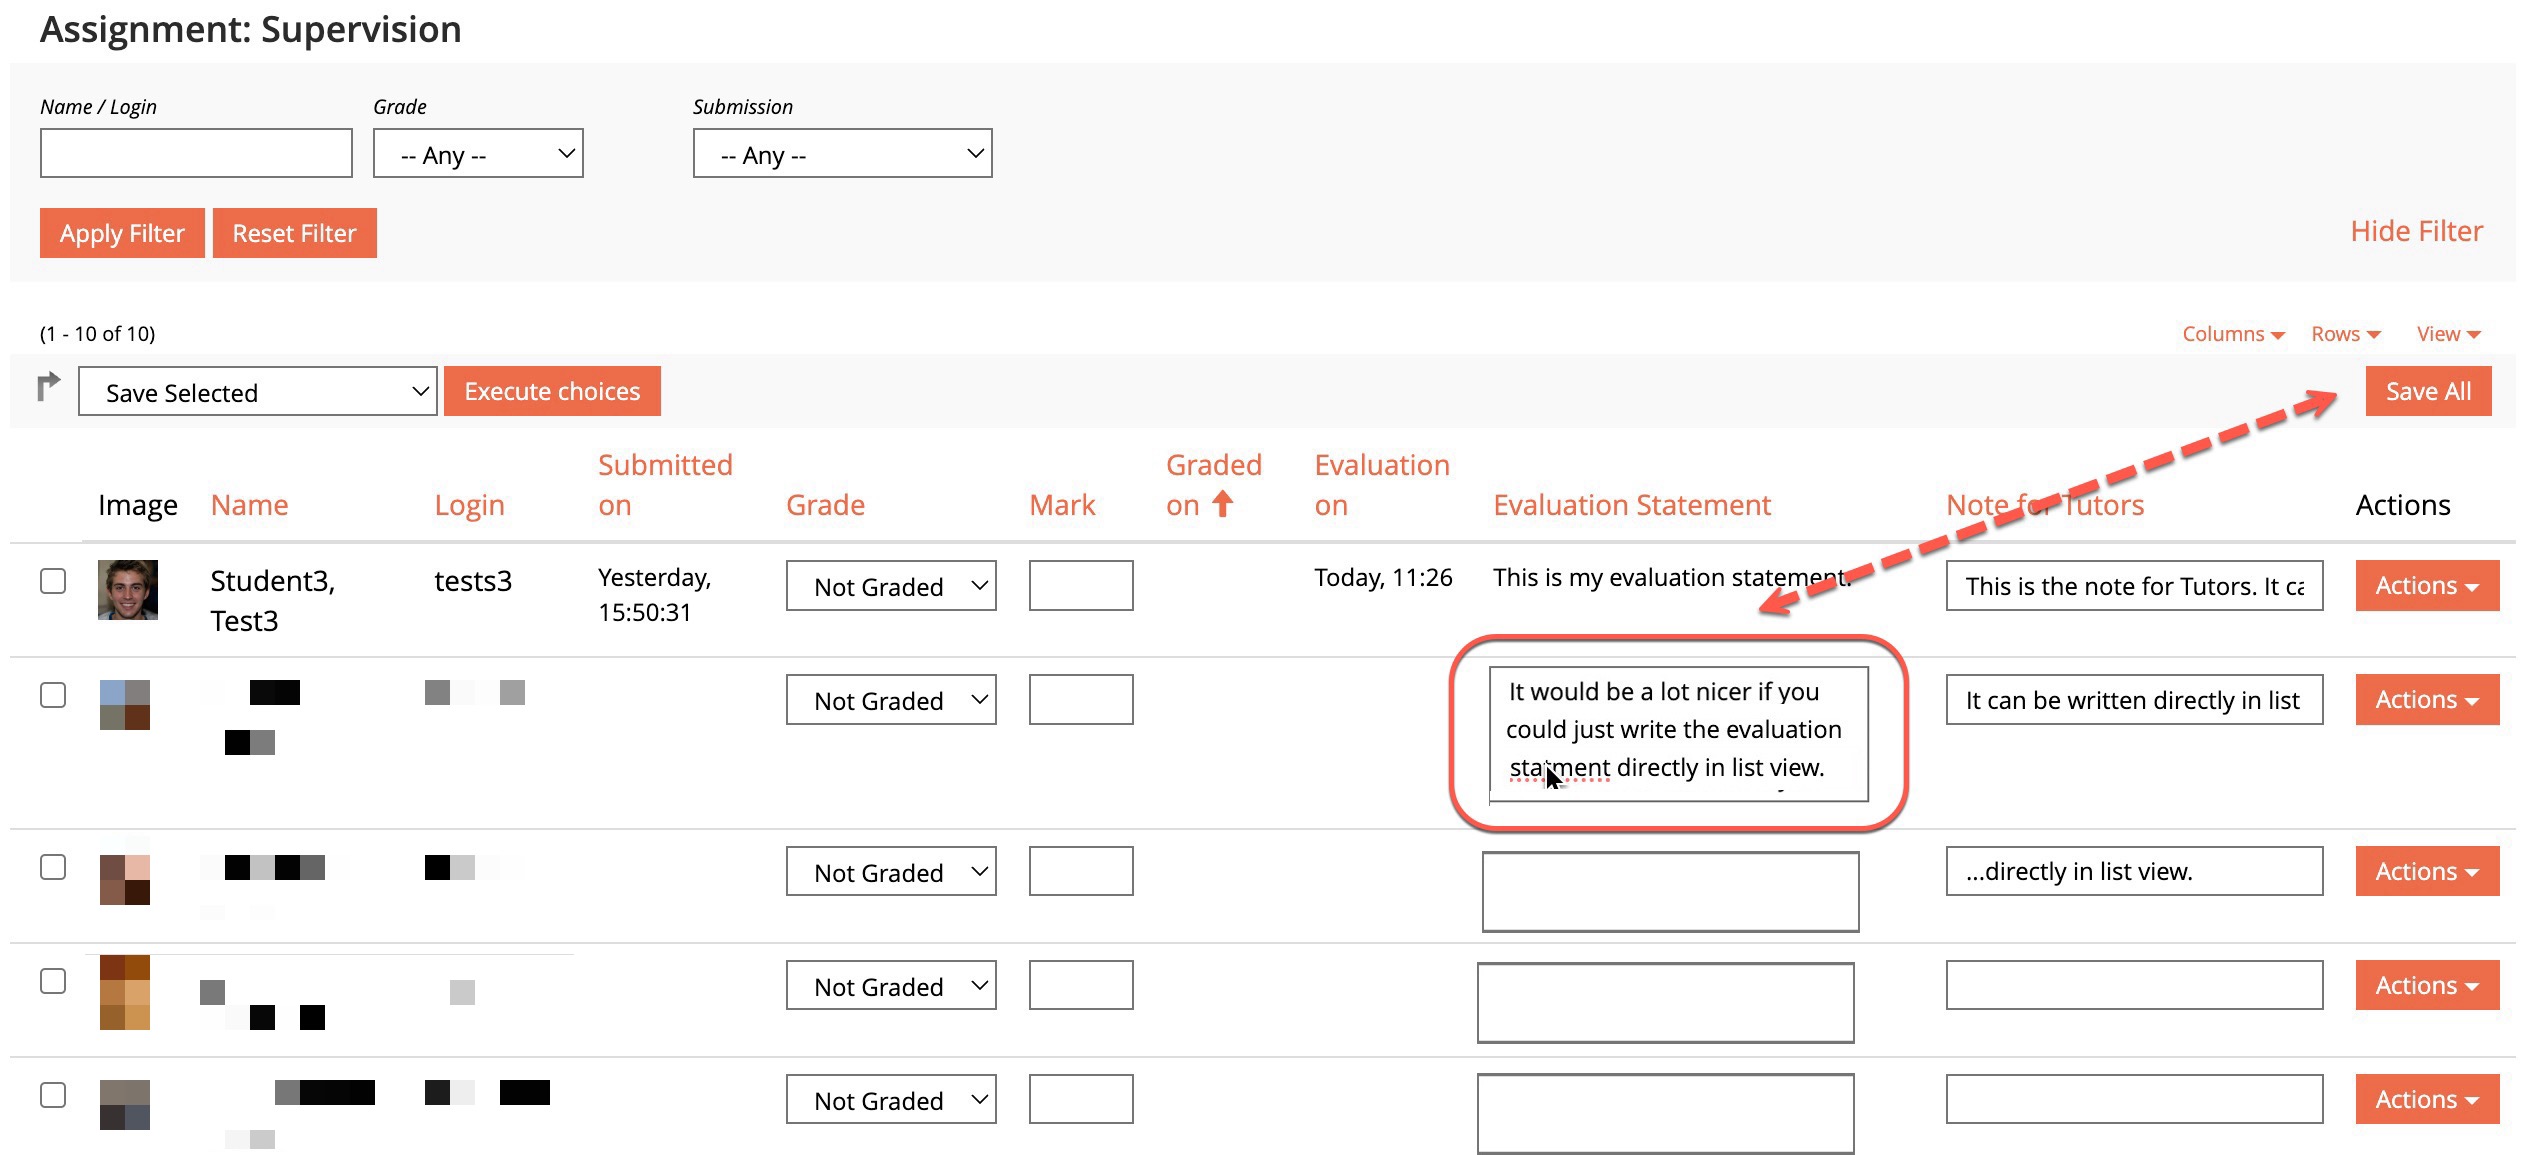This screenshot has width=2542, height=1155.
Task: Open the Save Selected action dropdown
Action: pyautogui.click(x=257, y=392)
